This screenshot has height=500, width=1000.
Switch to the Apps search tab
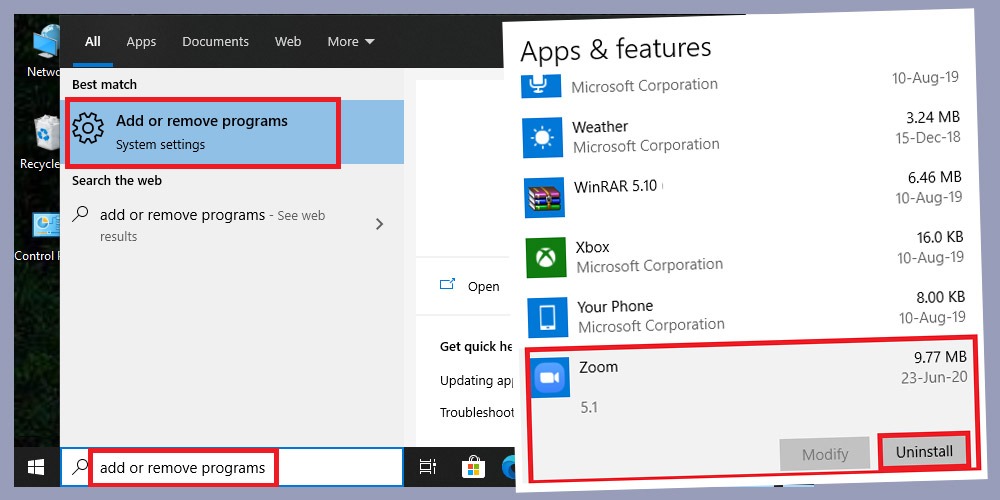tap(141, 41)
